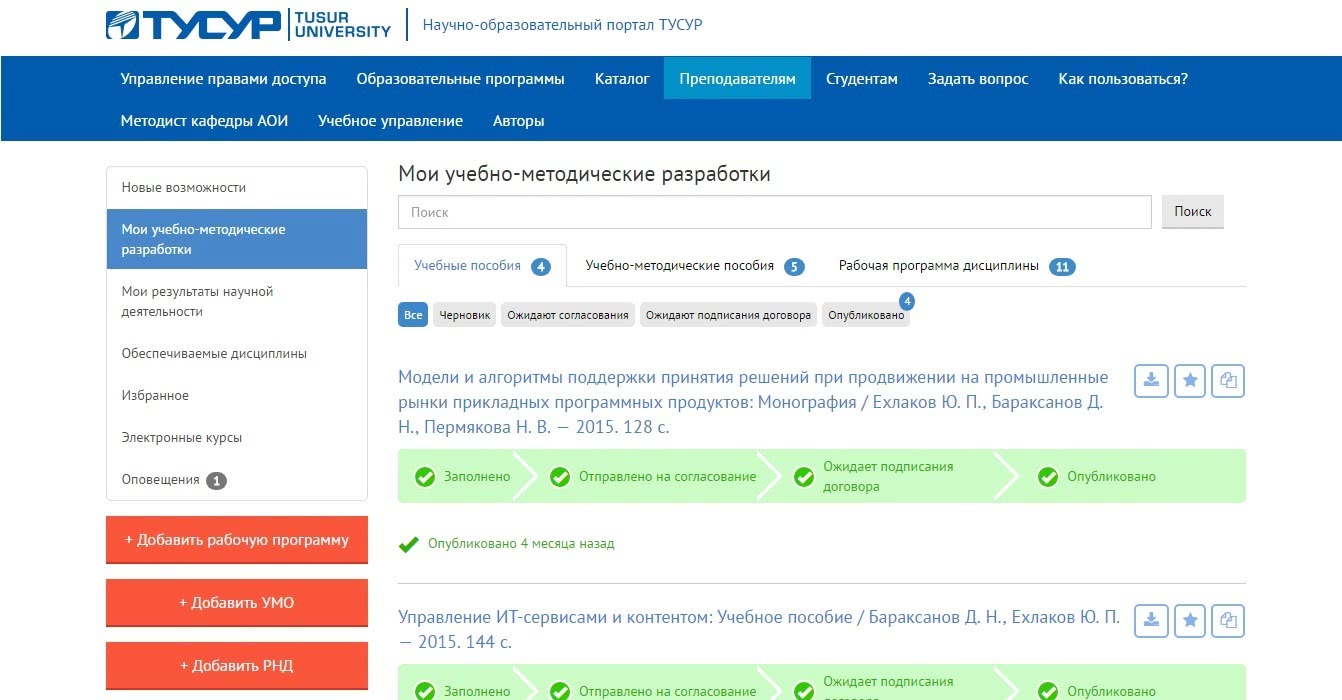Filter list by Черновик status

coord(465,315)
